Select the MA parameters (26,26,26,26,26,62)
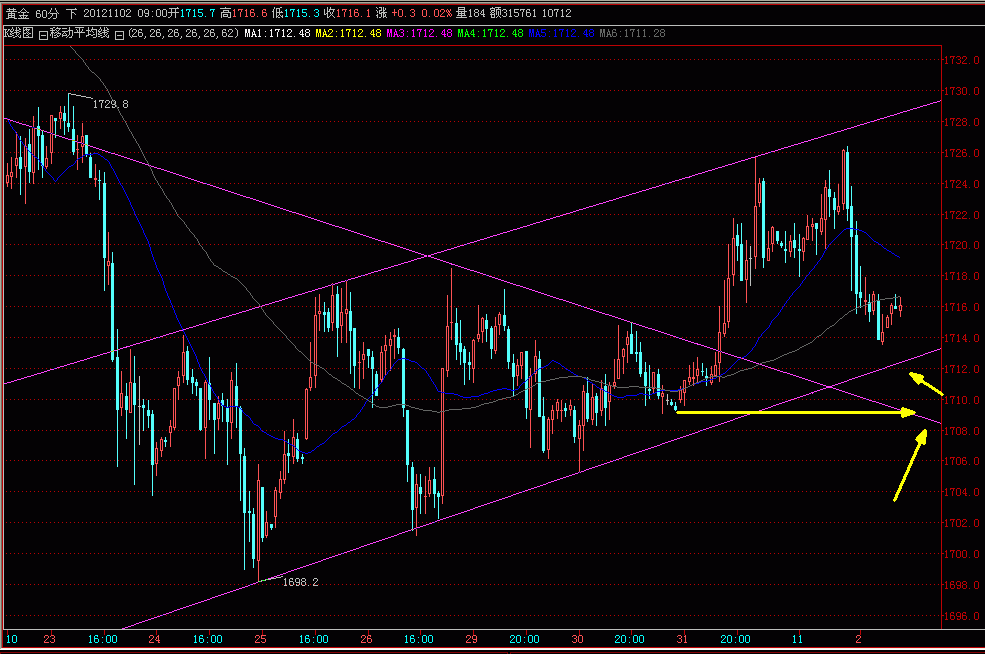The width and height of the screenshot is (985, 654). point(183,33)
